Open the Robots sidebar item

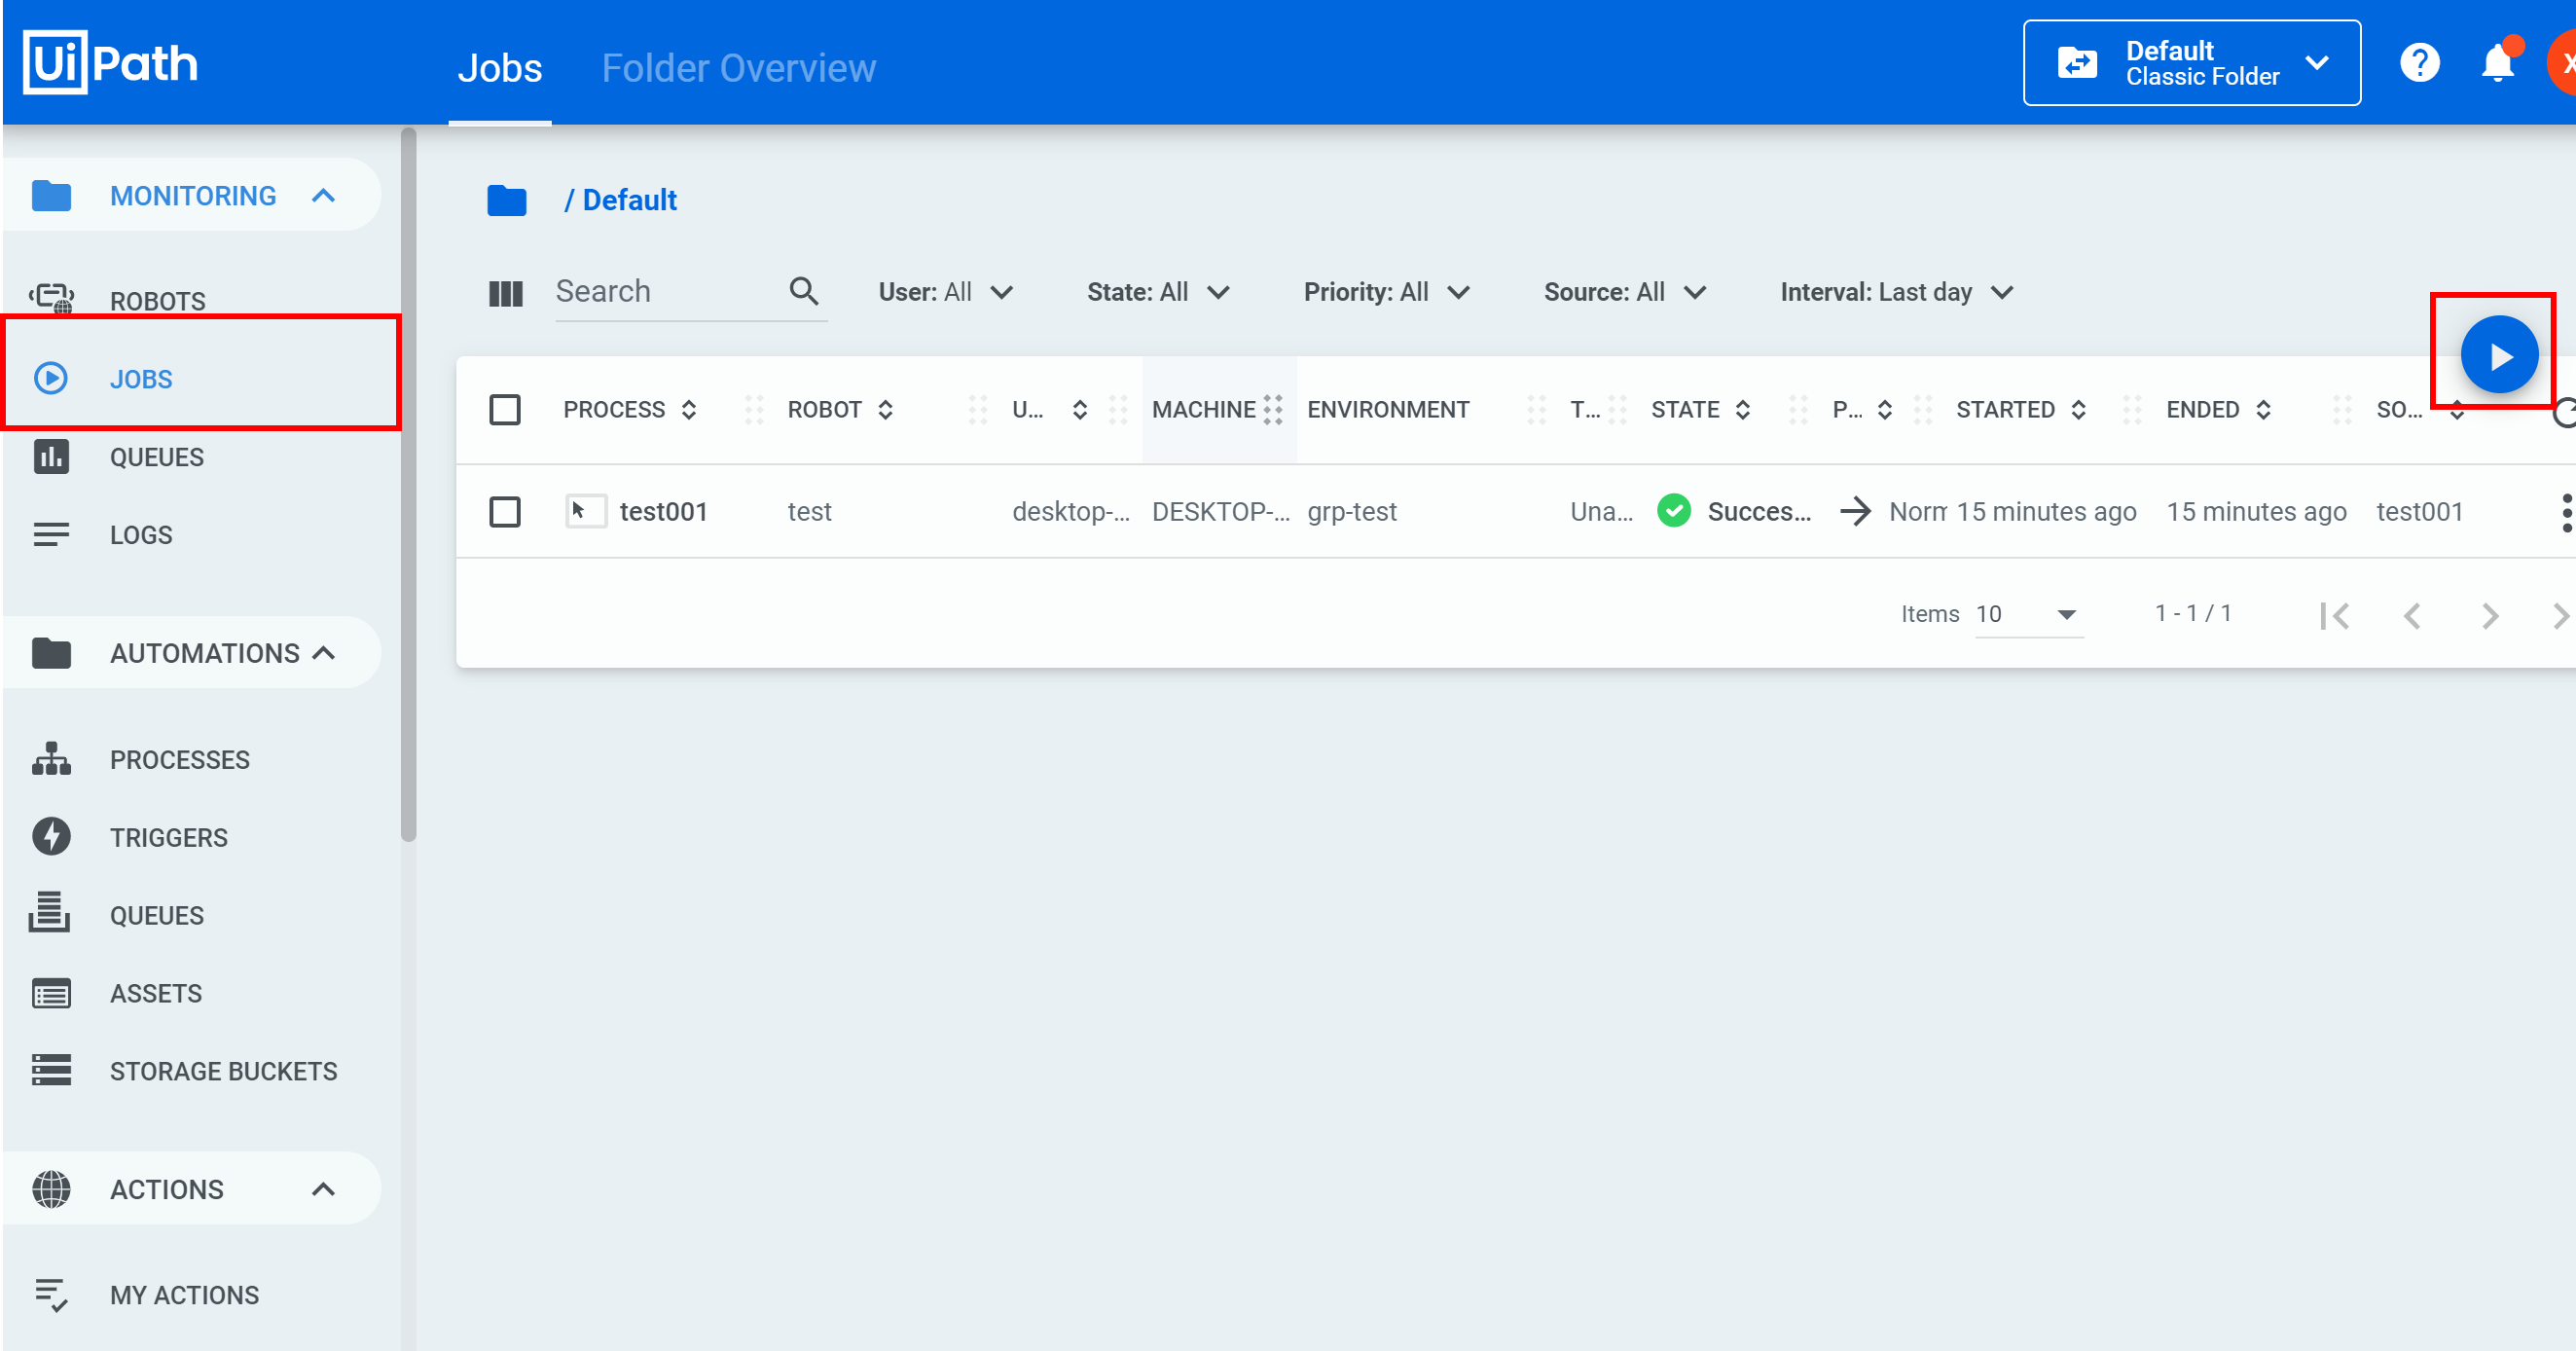[157, 300]
